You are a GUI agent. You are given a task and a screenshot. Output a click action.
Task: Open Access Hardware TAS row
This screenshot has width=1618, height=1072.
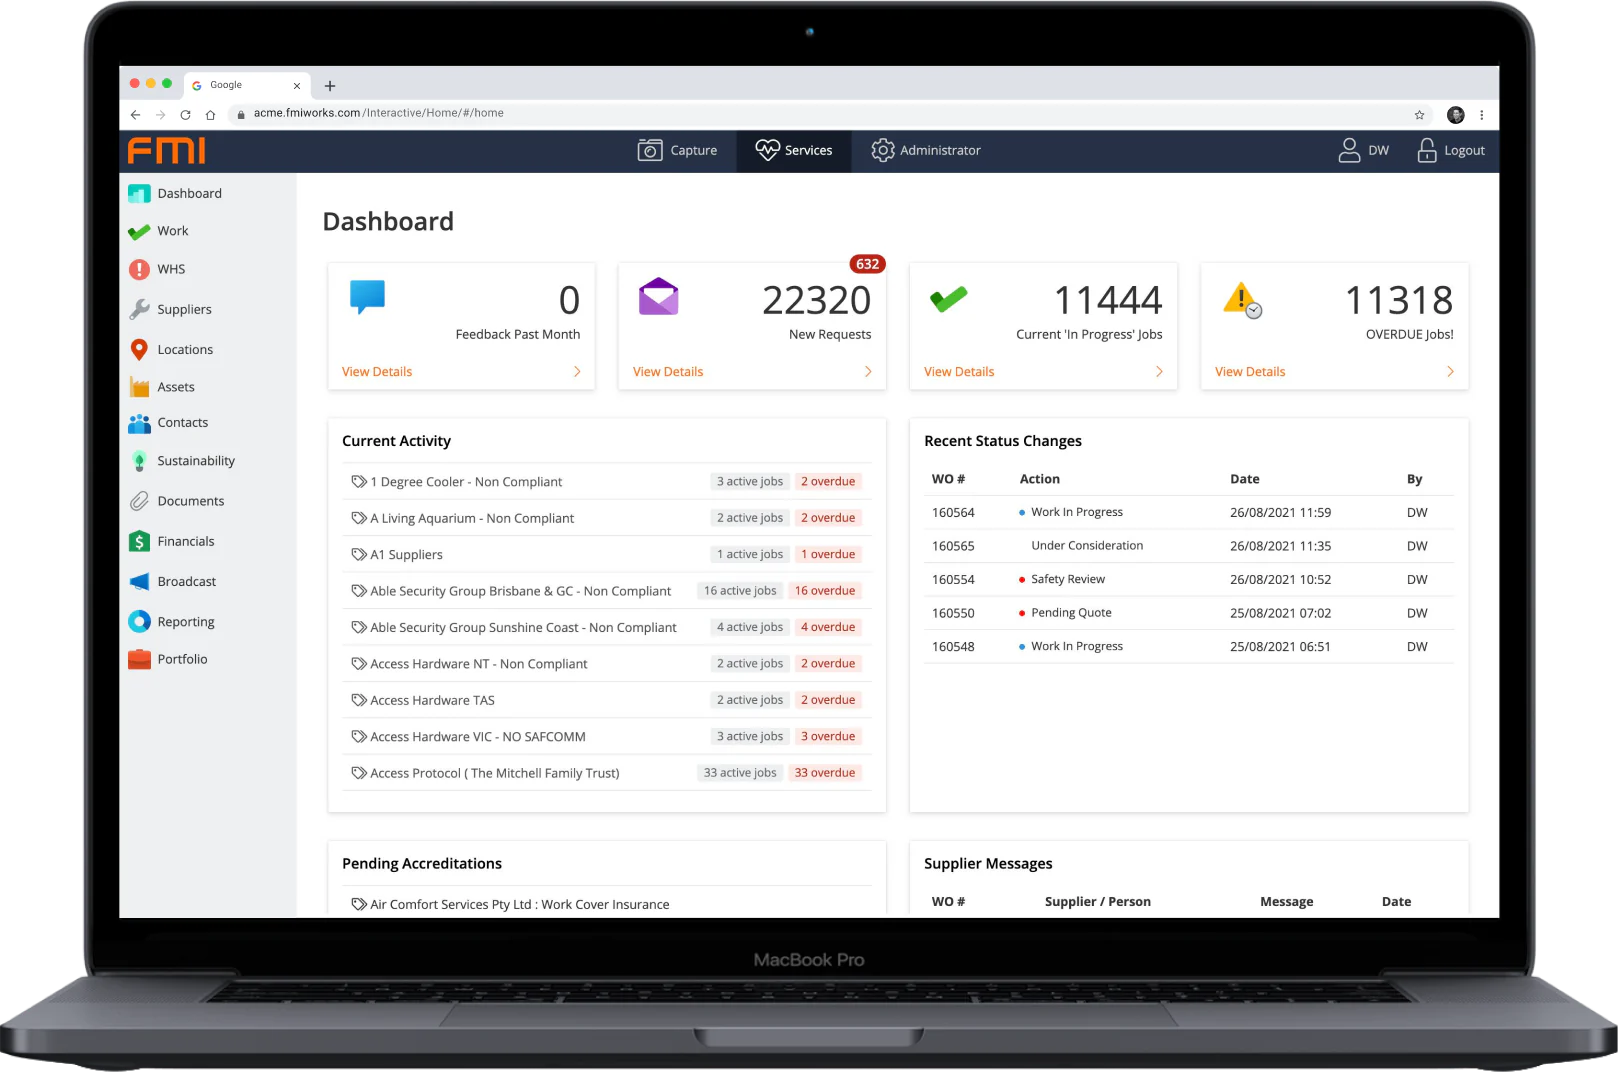pyautogui.click(x=607, y=700)
